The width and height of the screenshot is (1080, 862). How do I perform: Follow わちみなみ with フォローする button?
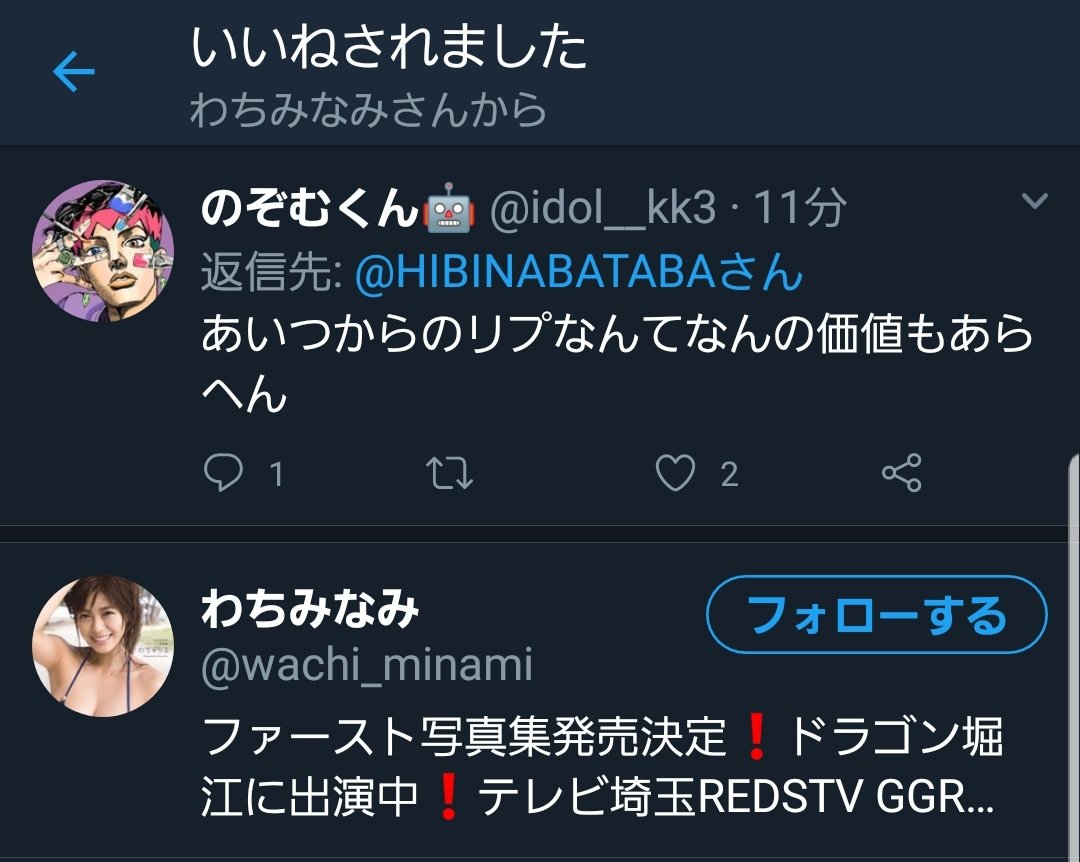(877, 614)
